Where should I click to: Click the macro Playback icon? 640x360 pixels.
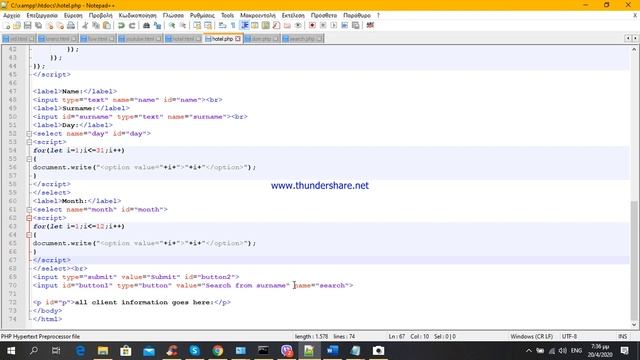[x=333, y=25]
